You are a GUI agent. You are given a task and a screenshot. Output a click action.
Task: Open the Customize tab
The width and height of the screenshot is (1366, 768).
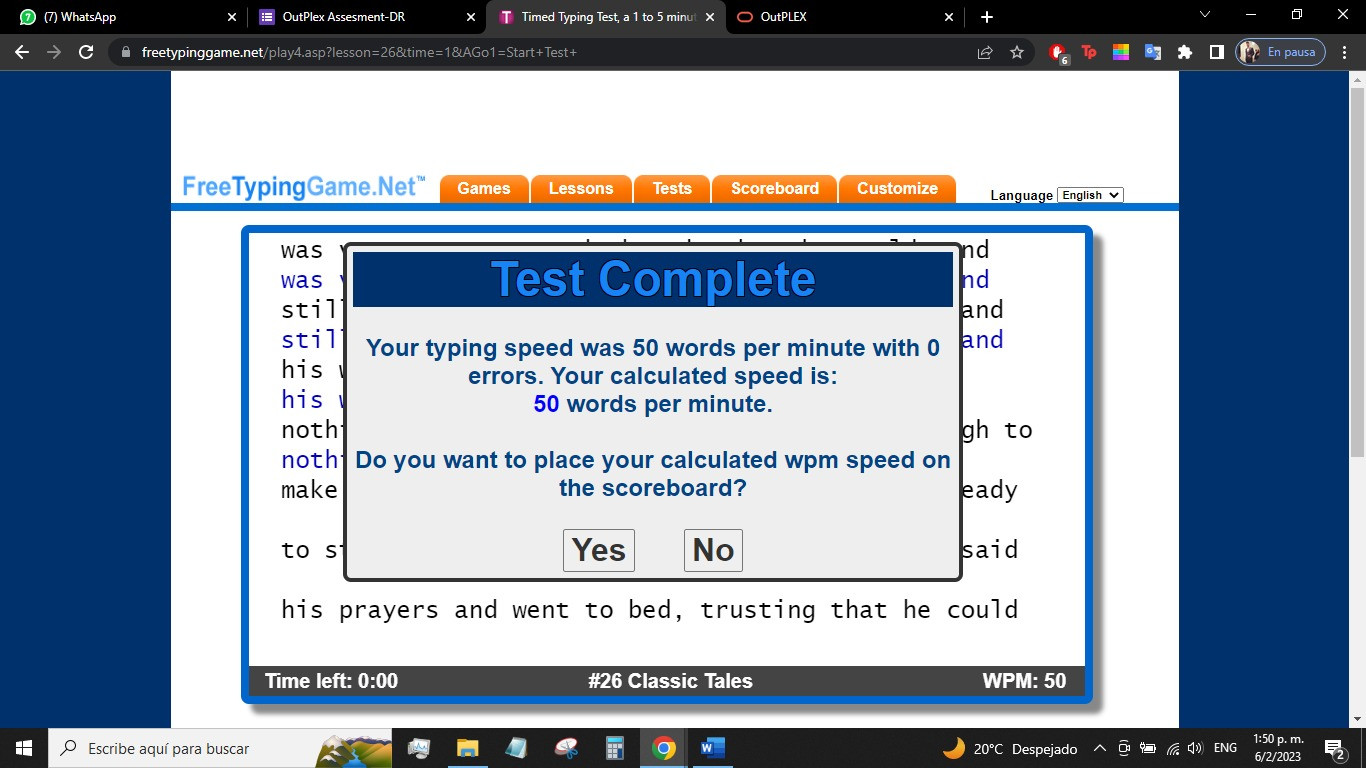(898, 188)
